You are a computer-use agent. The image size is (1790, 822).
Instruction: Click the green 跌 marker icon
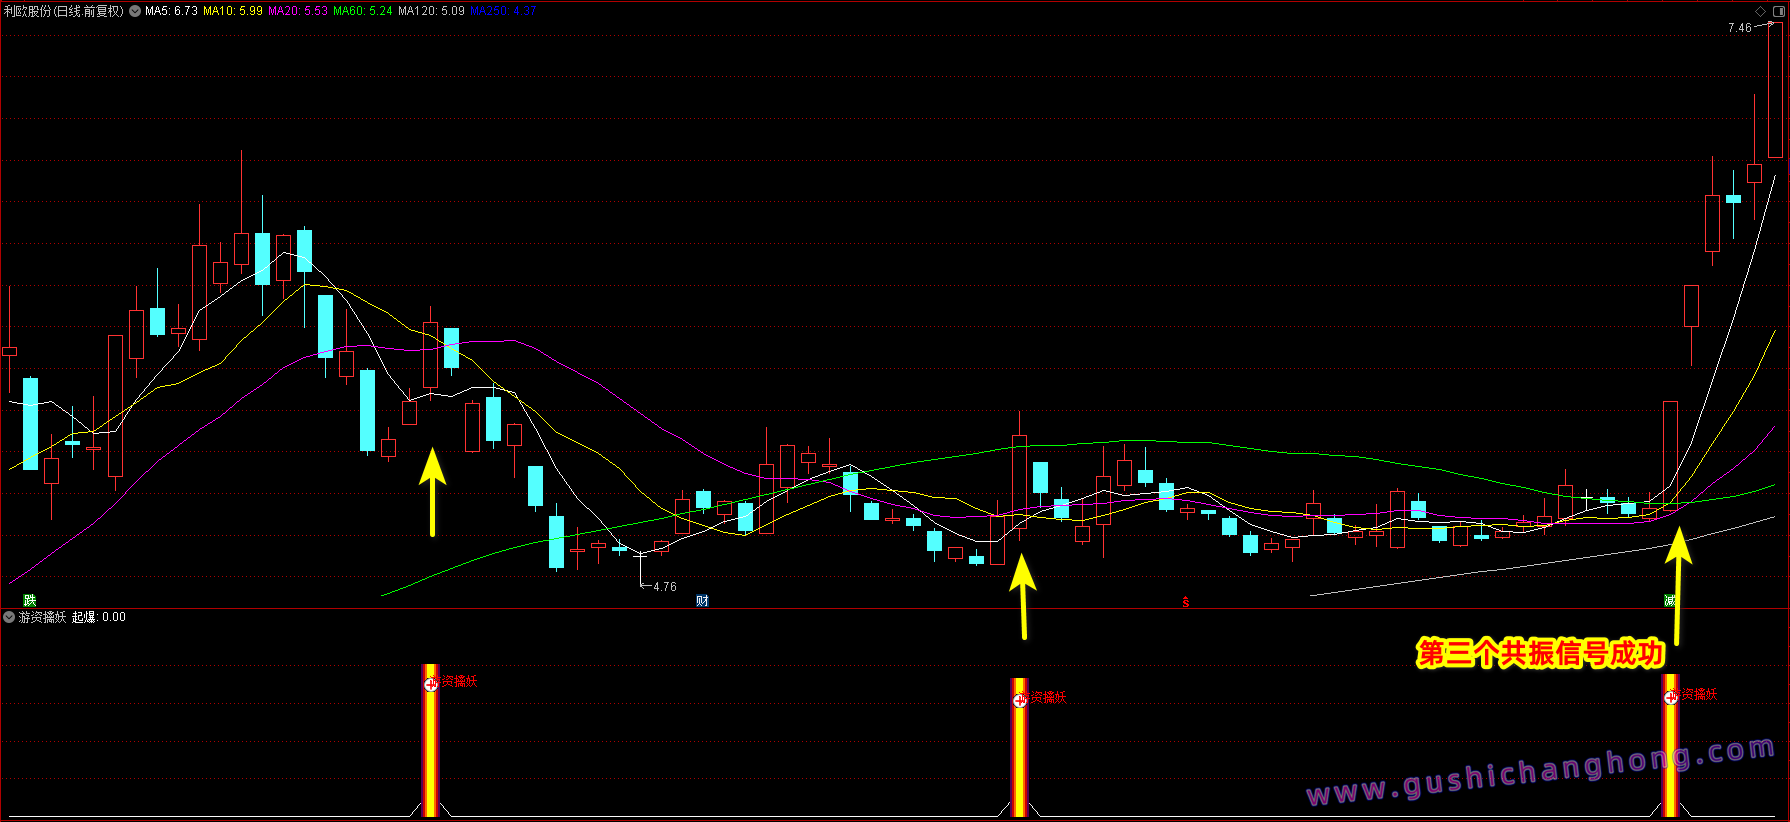click(x=30, y=600)
